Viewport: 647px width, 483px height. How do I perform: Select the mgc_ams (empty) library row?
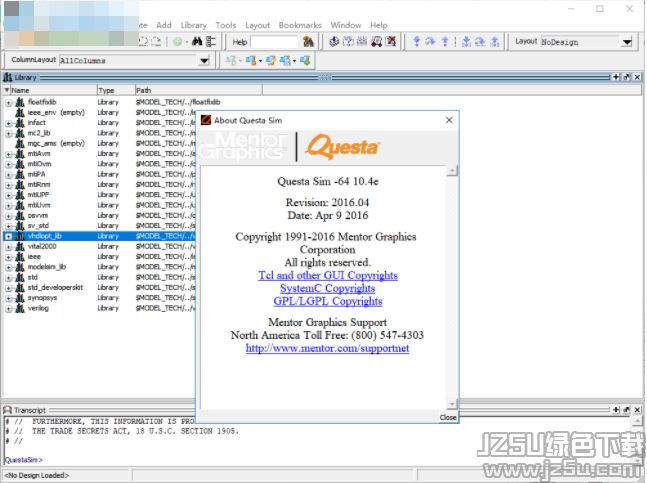point(99,143)
